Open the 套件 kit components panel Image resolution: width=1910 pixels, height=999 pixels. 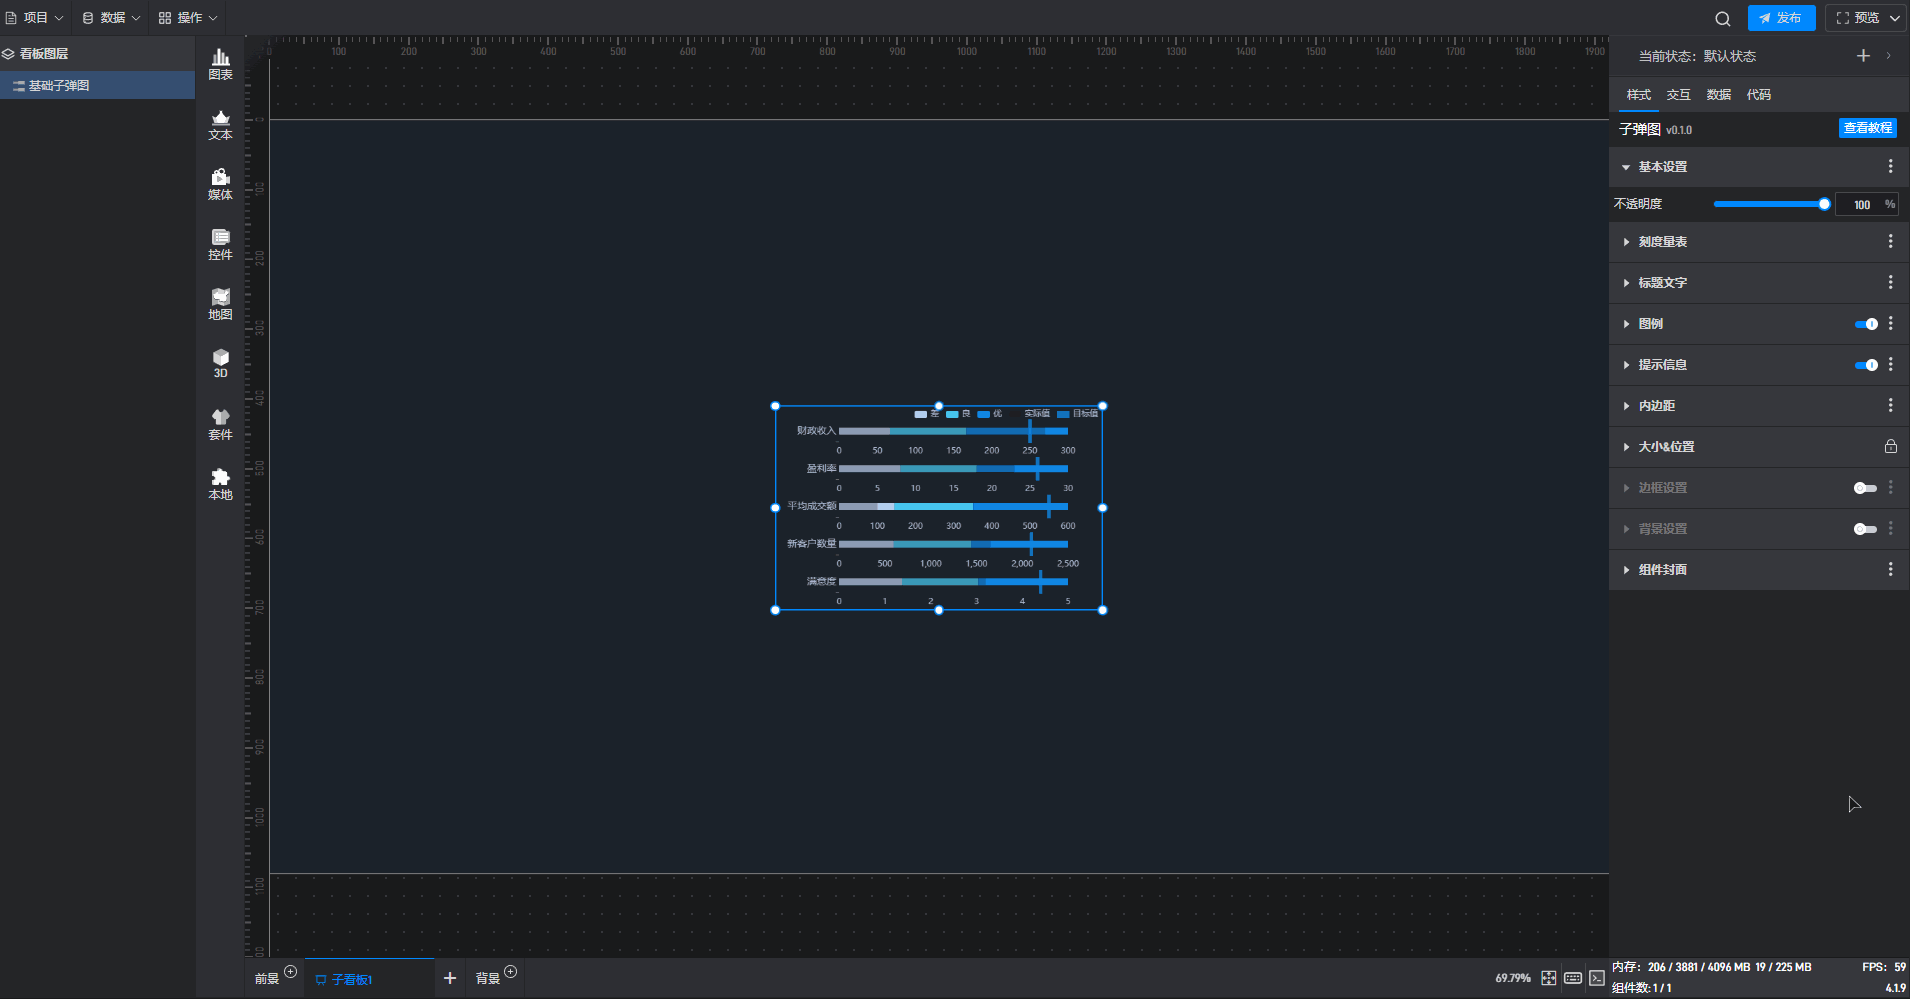point(220,424)
